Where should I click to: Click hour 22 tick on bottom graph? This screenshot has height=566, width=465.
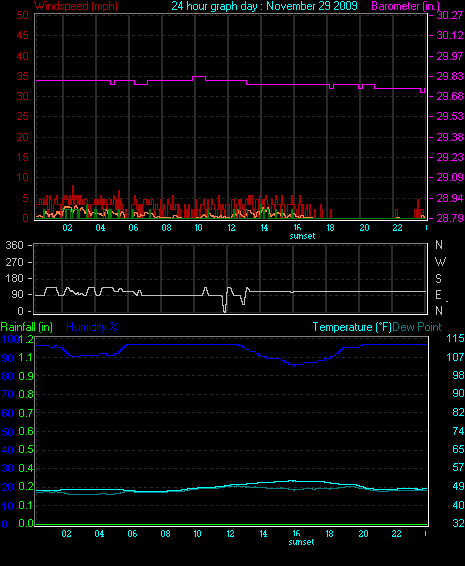click(x=396, y=534)
